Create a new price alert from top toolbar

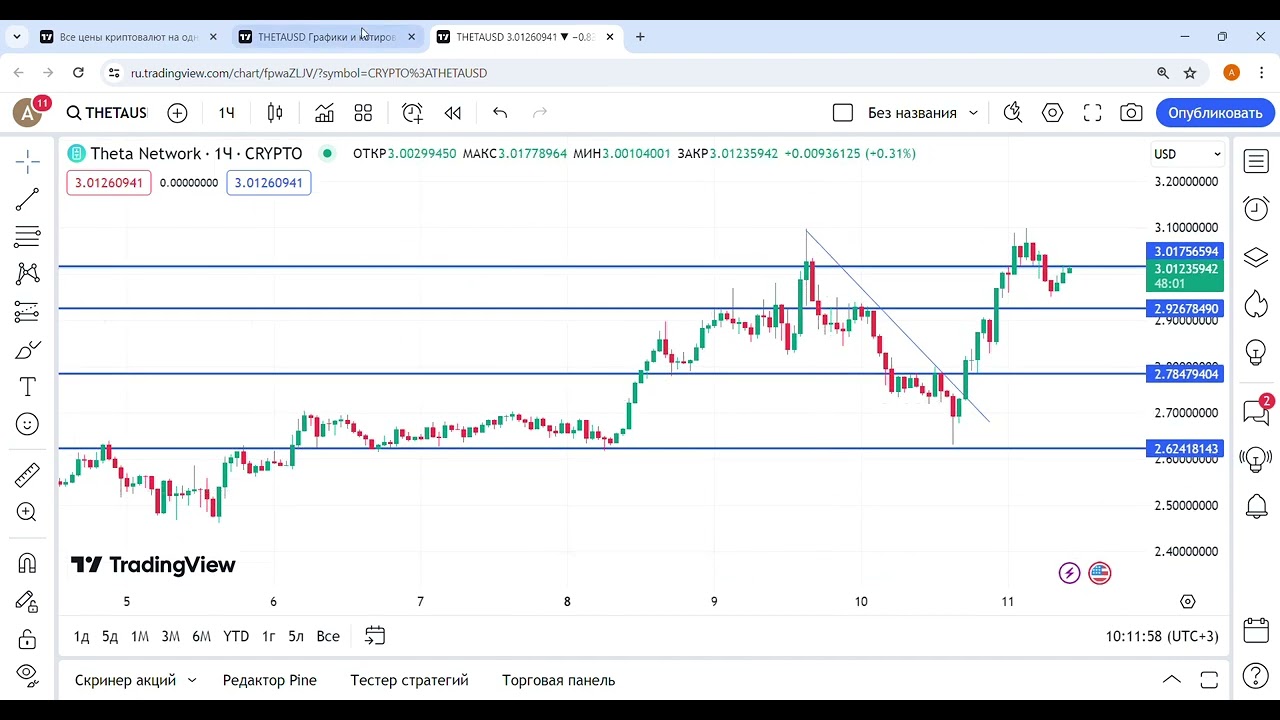(412, 113)
